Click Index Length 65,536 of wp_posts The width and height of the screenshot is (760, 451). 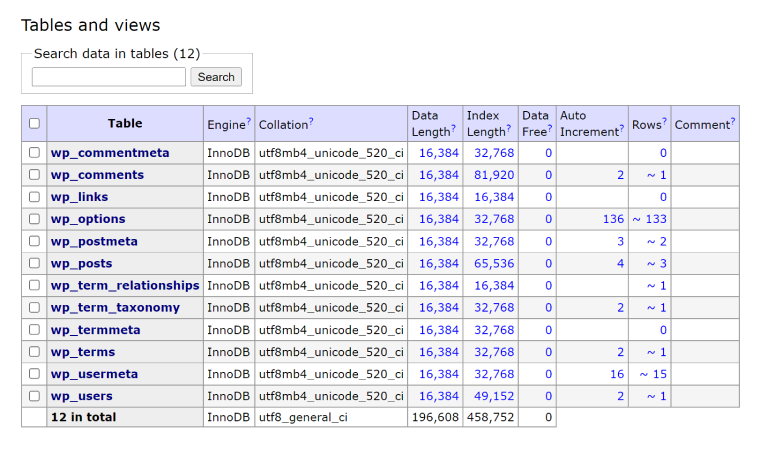tap(494, 263)
